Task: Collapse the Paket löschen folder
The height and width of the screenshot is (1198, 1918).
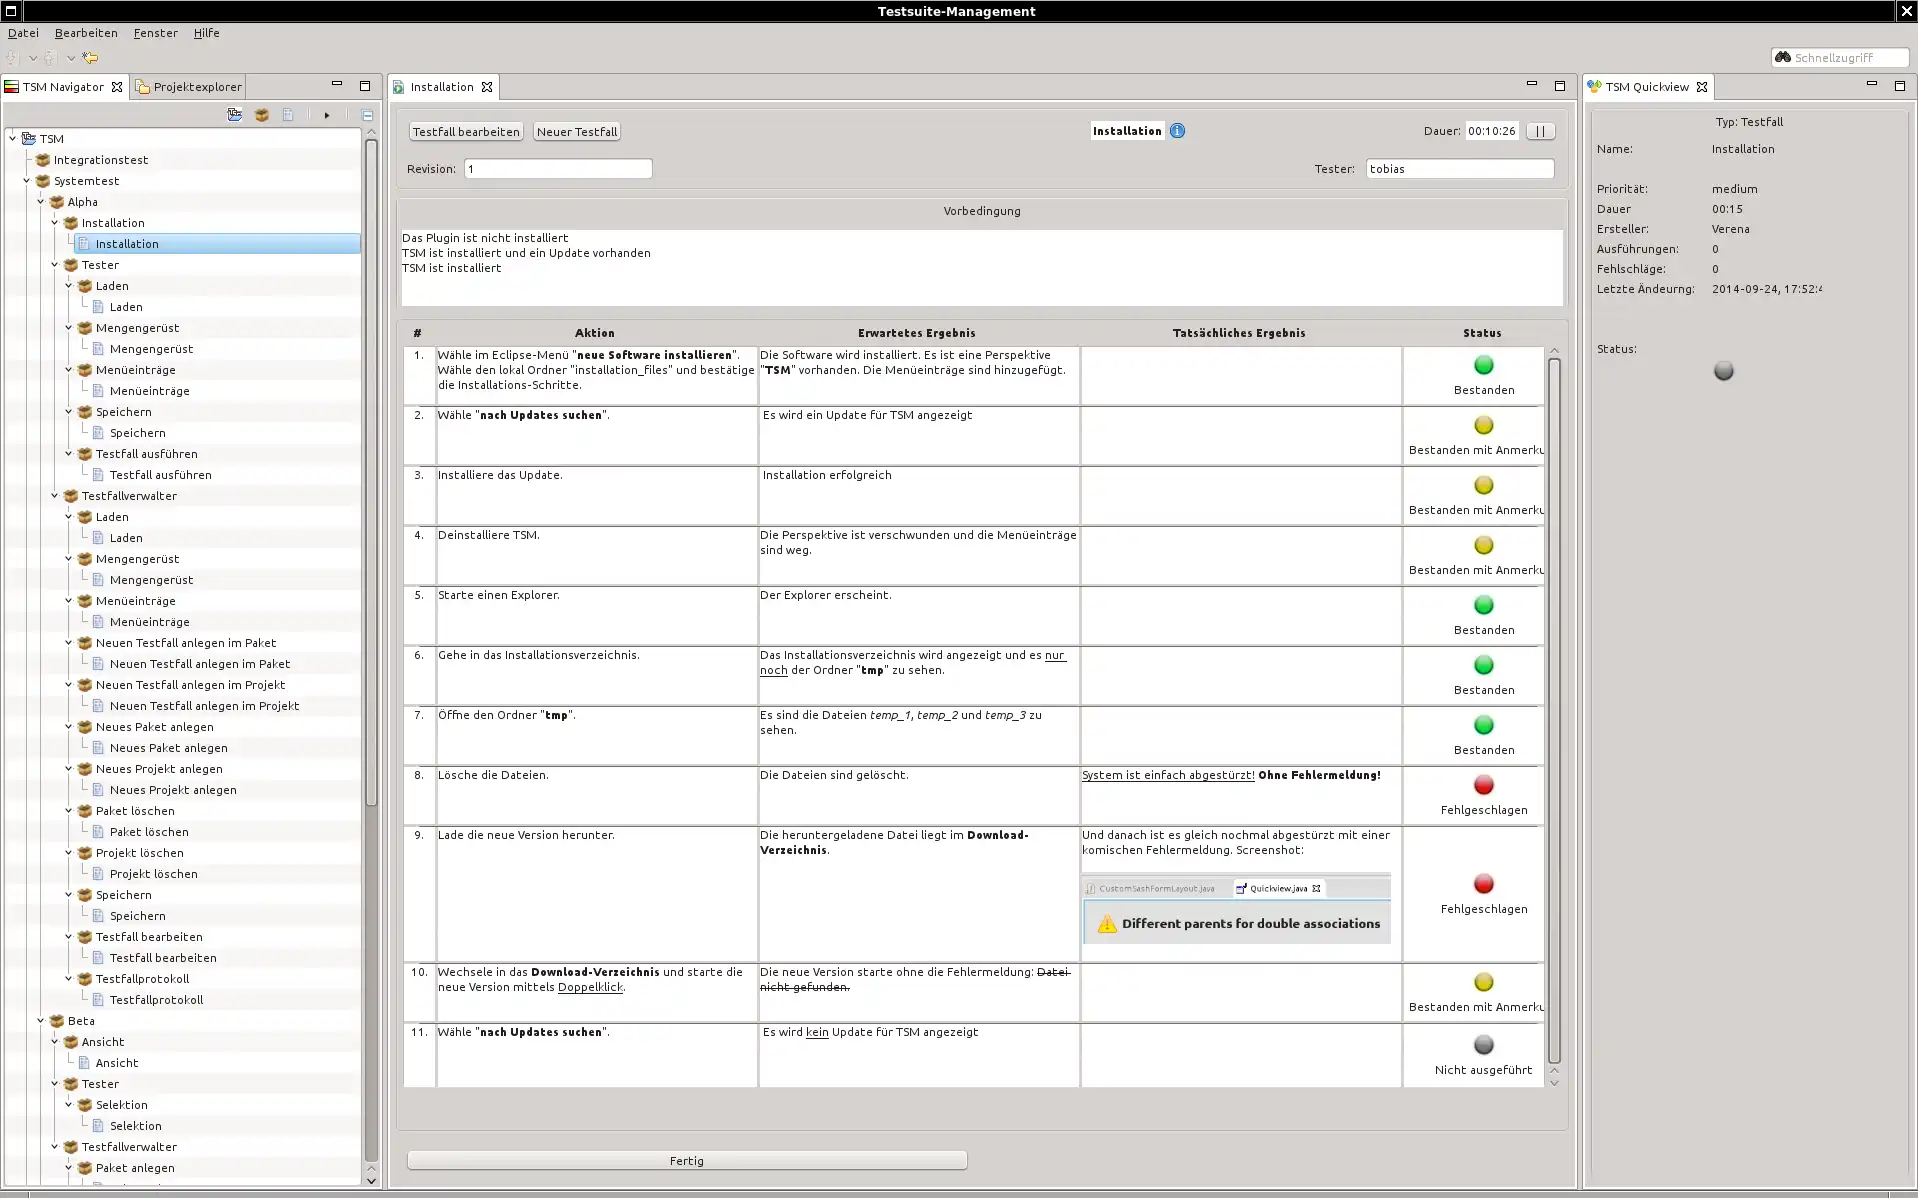Action: click(69, 811)
